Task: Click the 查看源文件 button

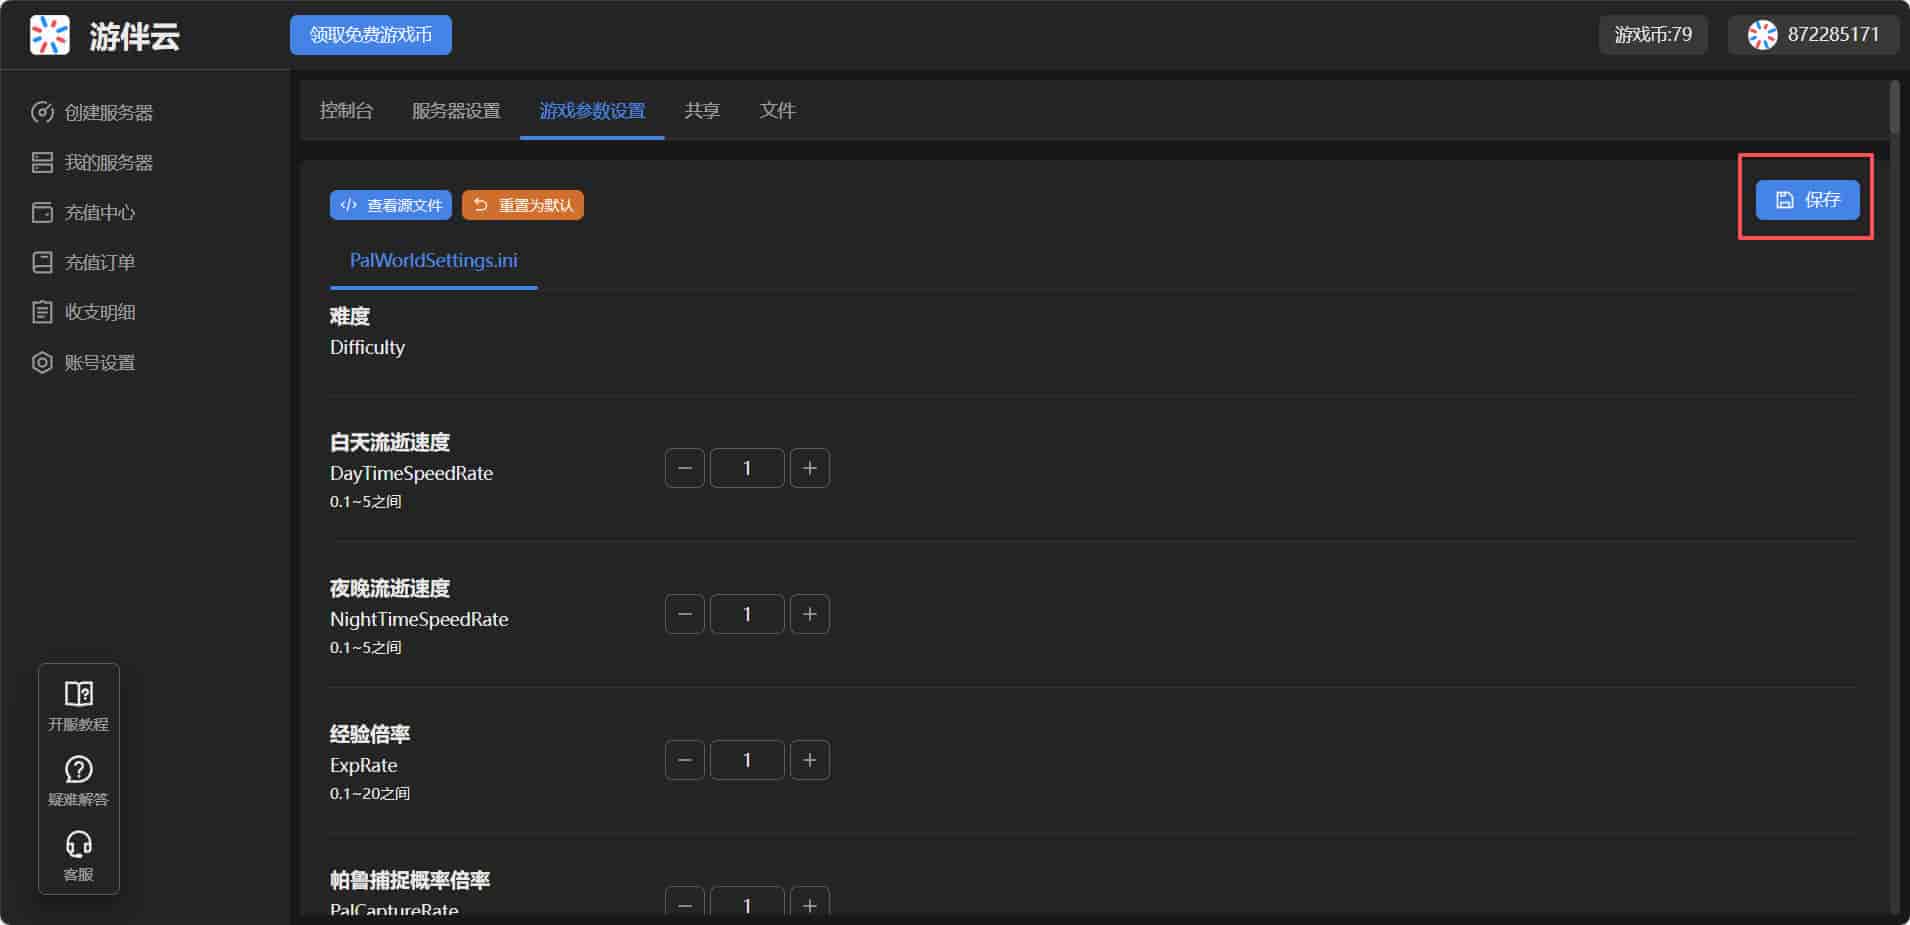Action: (390, 206)
